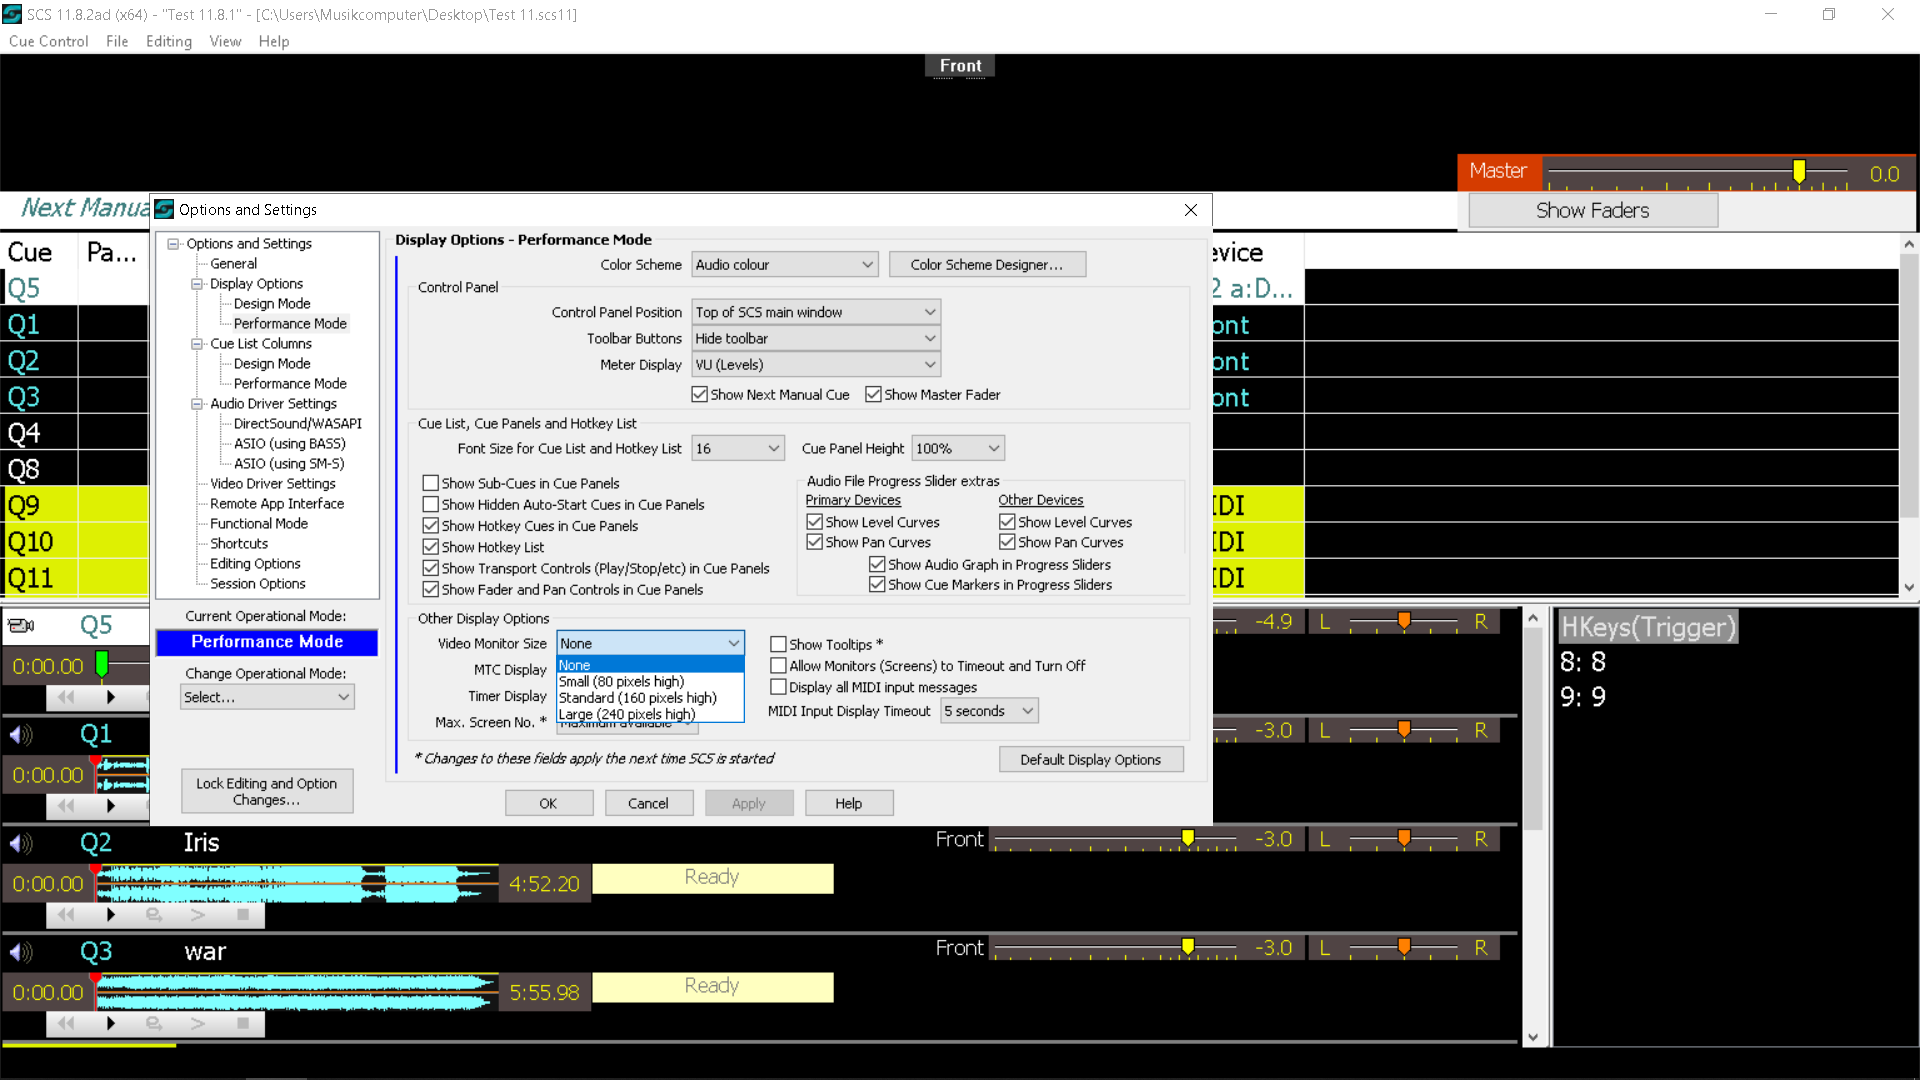The image size is (1920, 1080).
Task: Click the Q2 Iris waveform progress display
Action: 296,883
